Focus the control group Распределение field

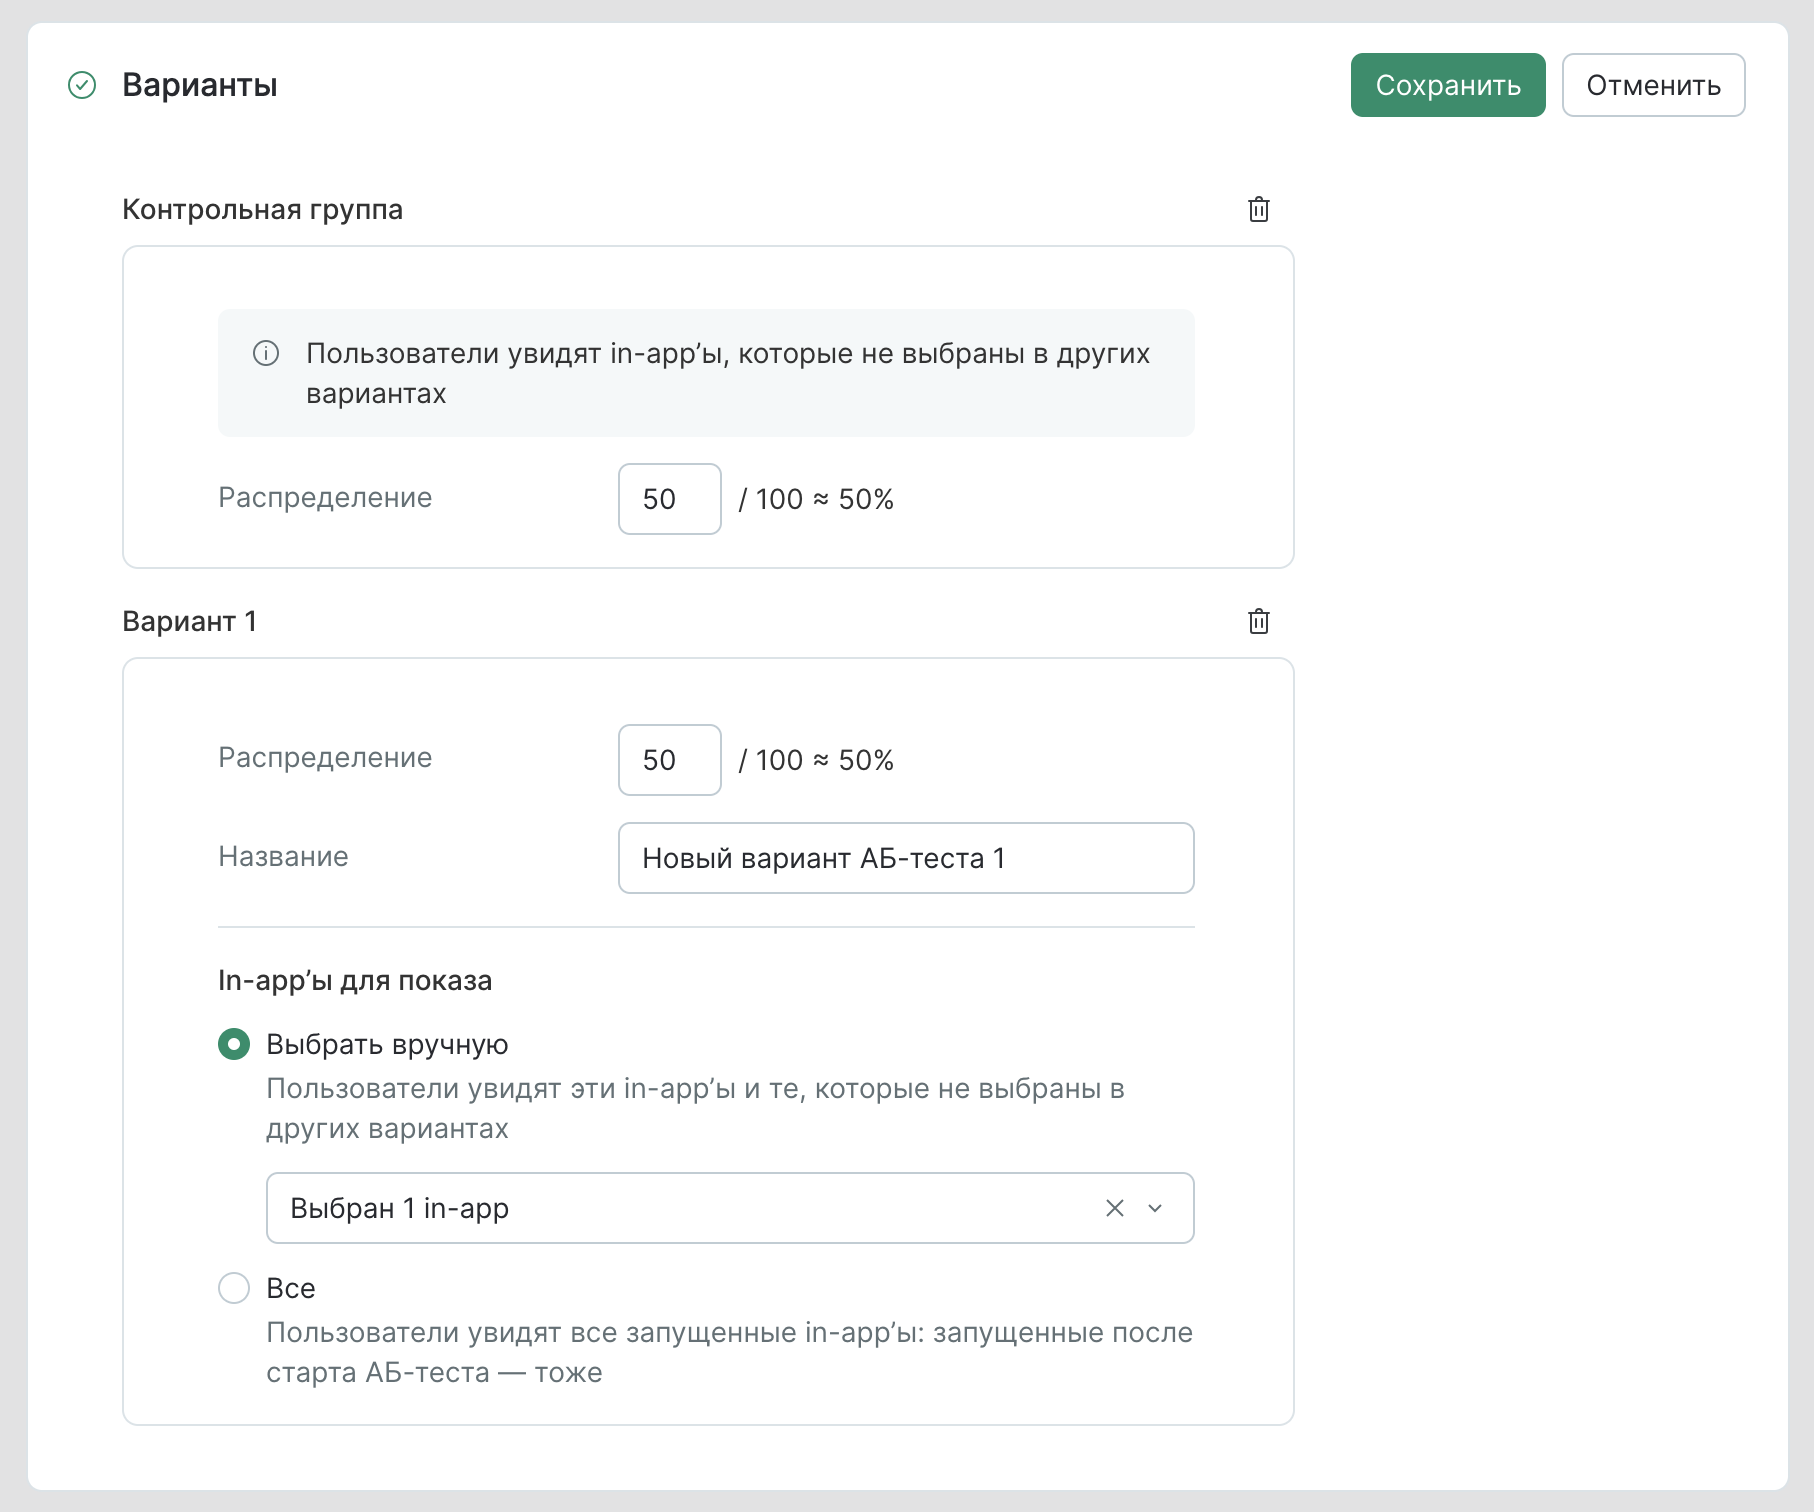pos(670,499)
